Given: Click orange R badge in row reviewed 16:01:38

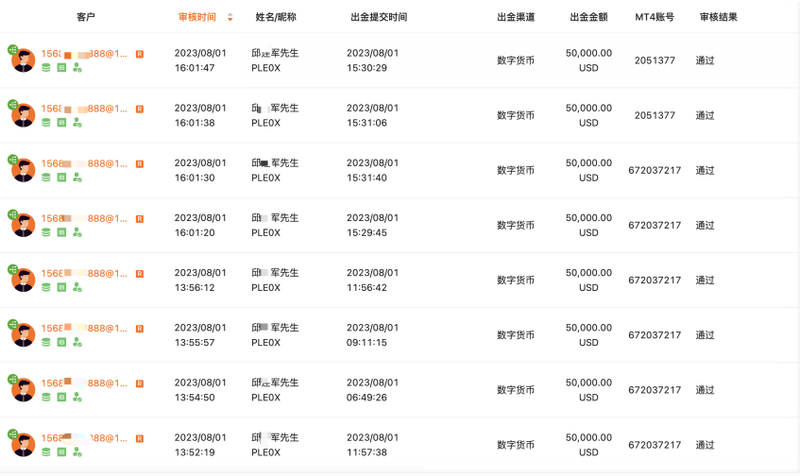Looking at the screenshot, I should [139, 109].
